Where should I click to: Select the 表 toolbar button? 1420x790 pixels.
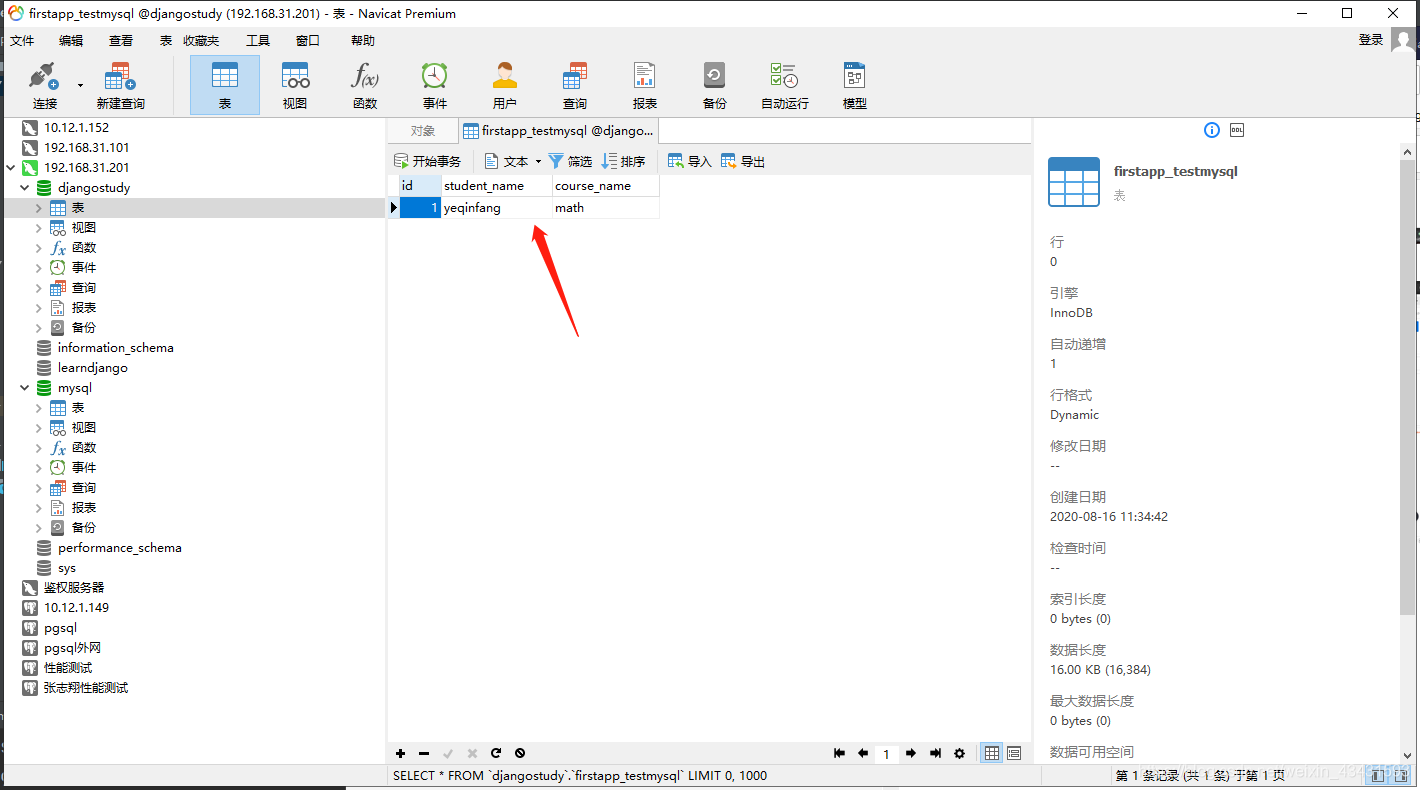tap(225, 85)
